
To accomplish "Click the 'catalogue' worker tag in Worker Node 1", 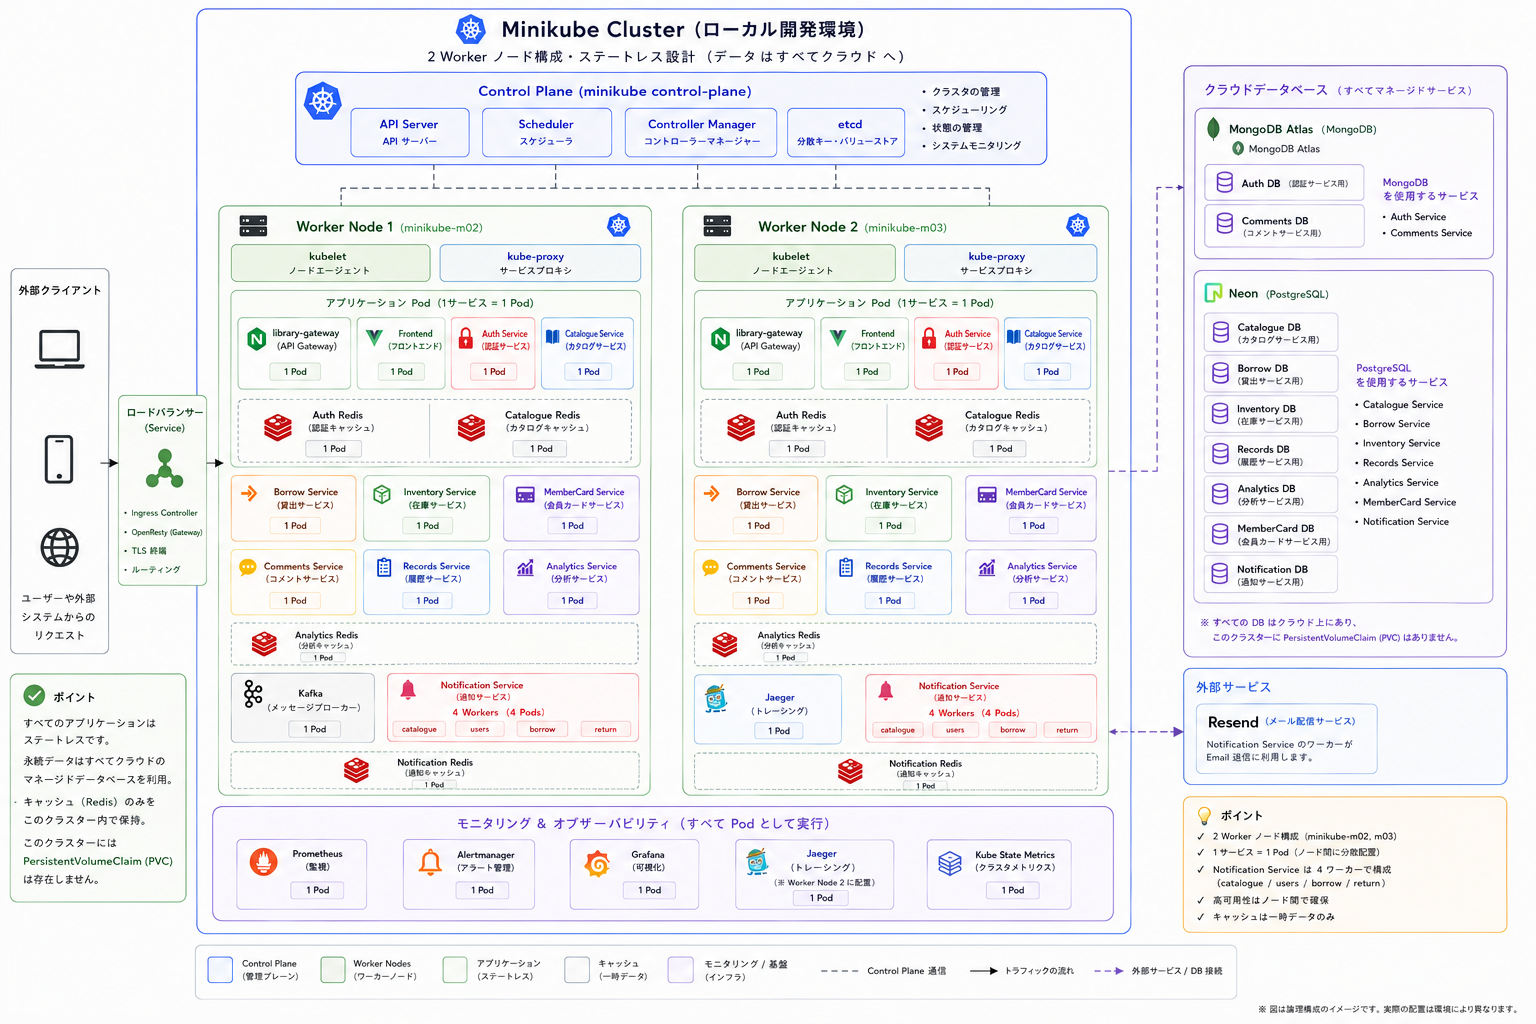I will coord(419,729).
